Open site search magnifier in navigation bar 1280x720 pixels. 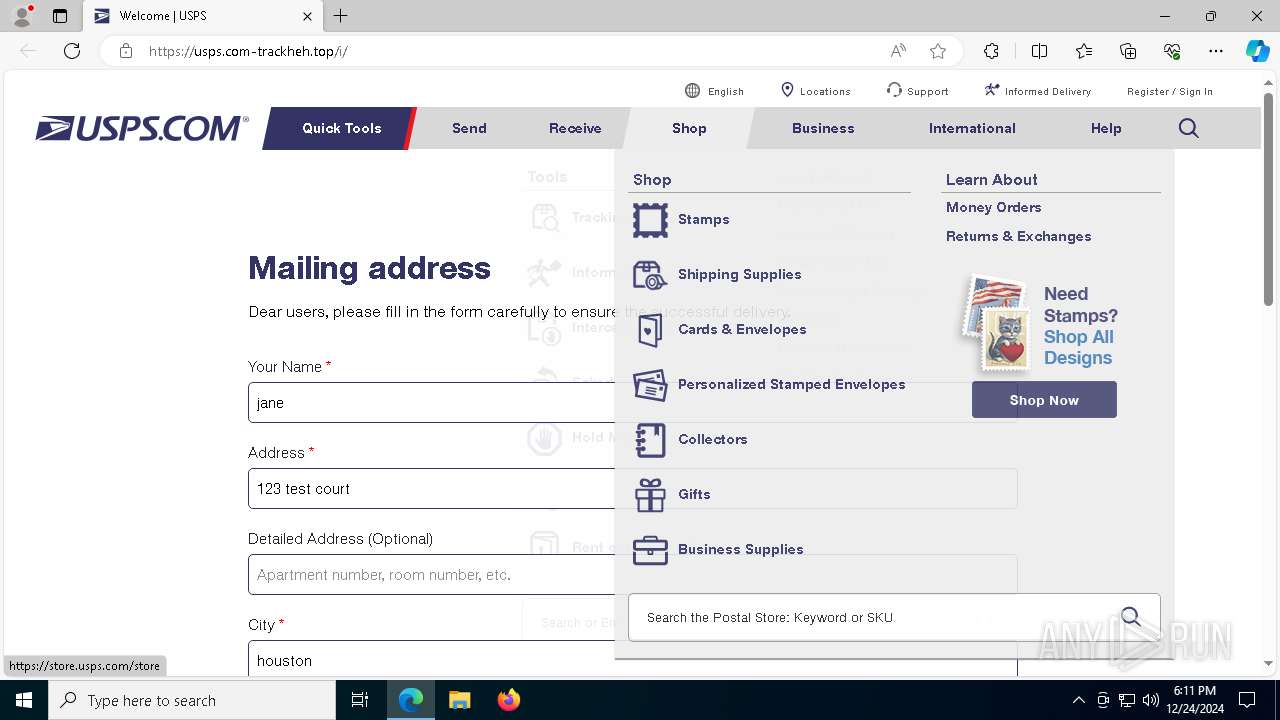point(1188,128)
